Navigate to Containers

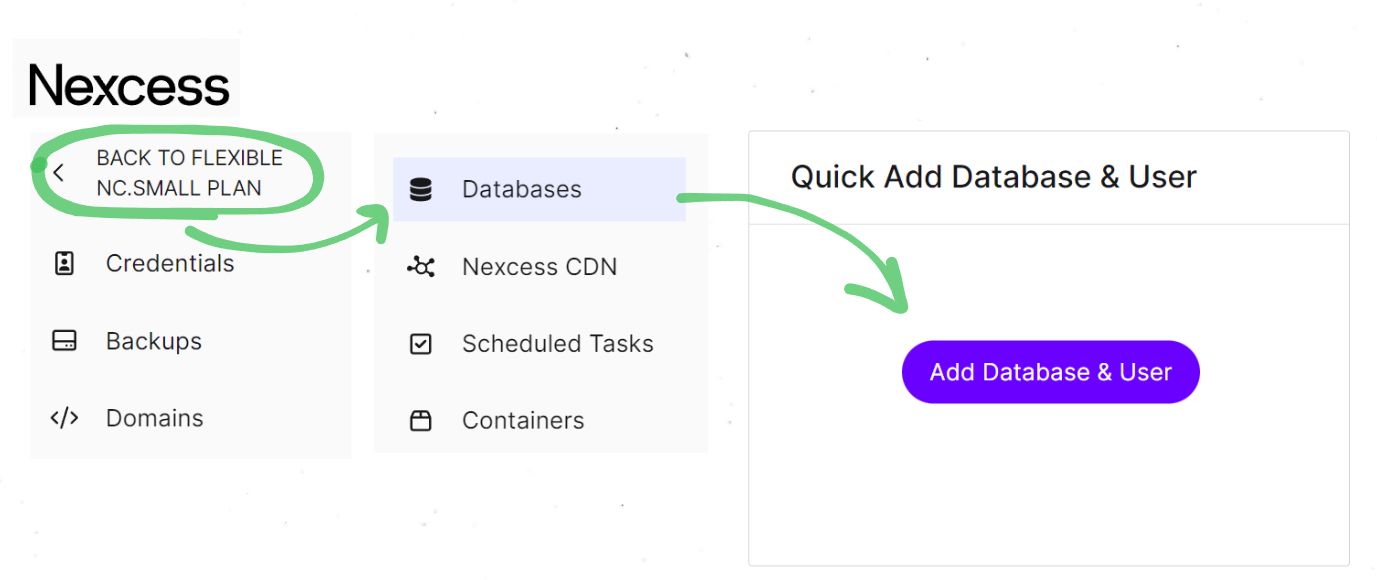522,420
